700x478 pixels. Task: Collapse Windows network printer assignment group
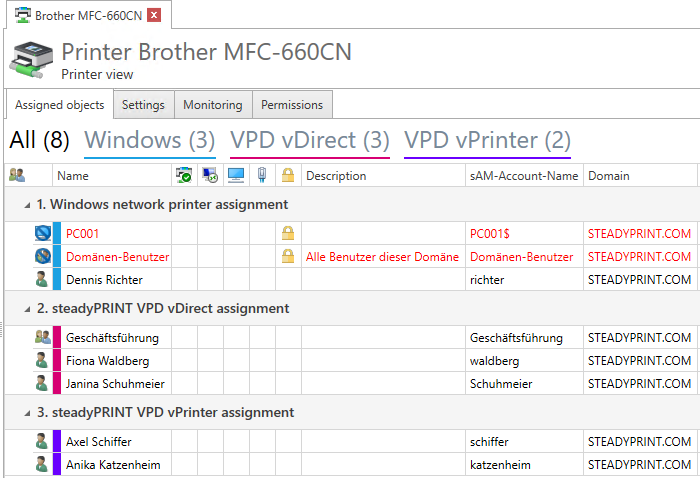pyautogui.click(x=27, y=205)
